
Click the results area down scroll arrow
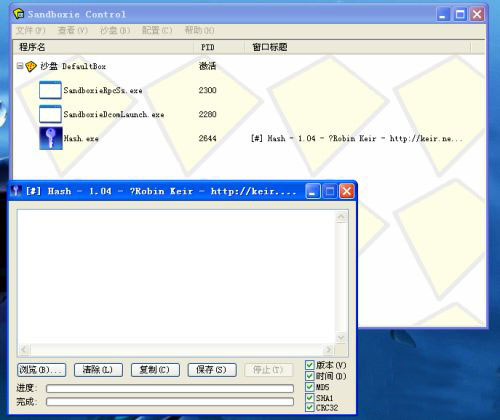point(341,338)
